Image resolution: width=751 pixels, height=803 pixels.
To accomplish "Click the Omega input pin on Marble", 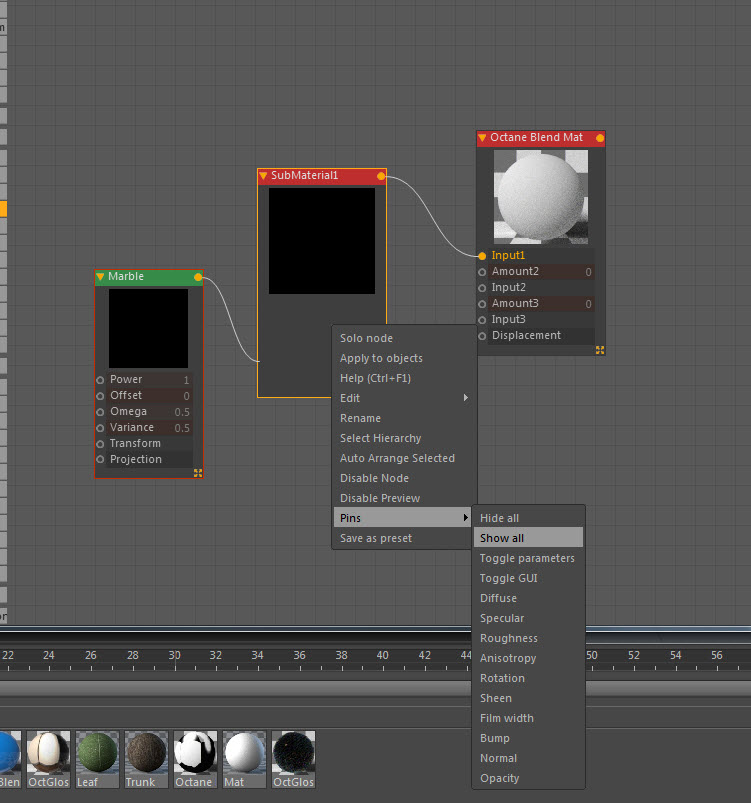I will (100, 412).
